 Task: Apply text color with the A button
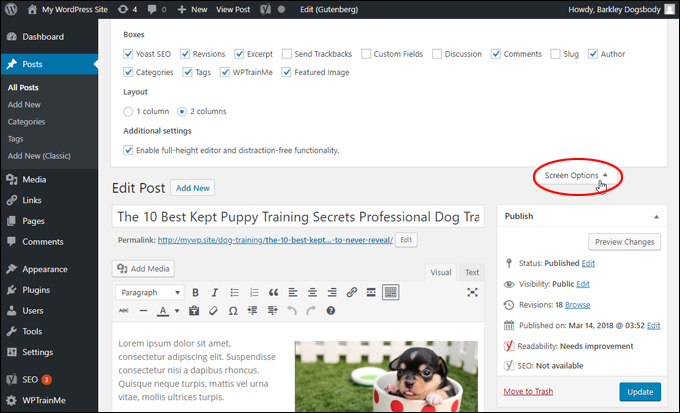click(163, 311)
